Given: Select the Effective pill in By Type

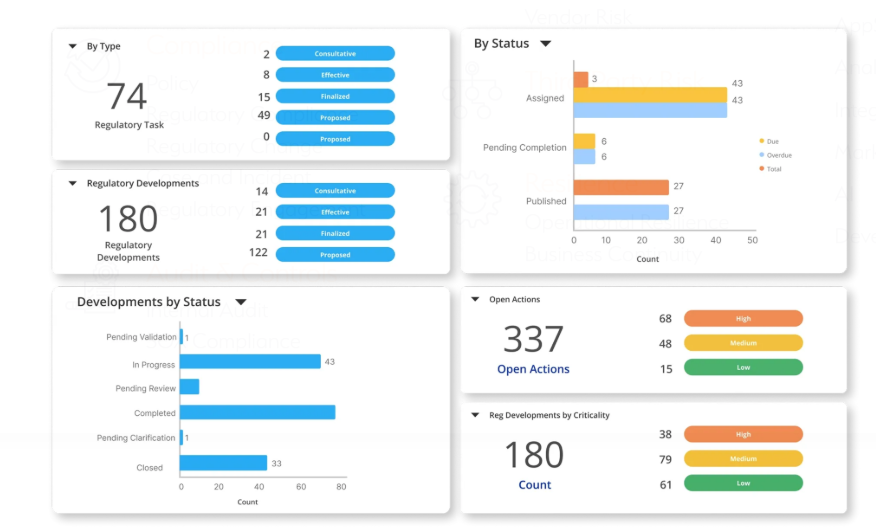Looking at the screenshot, I should coord(335,75).
